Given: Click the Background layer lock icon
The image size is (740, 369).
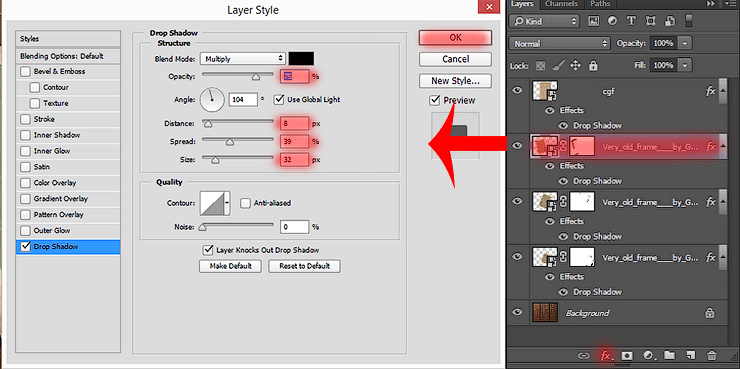Looking at the screenshot, I should coord(709,312).
